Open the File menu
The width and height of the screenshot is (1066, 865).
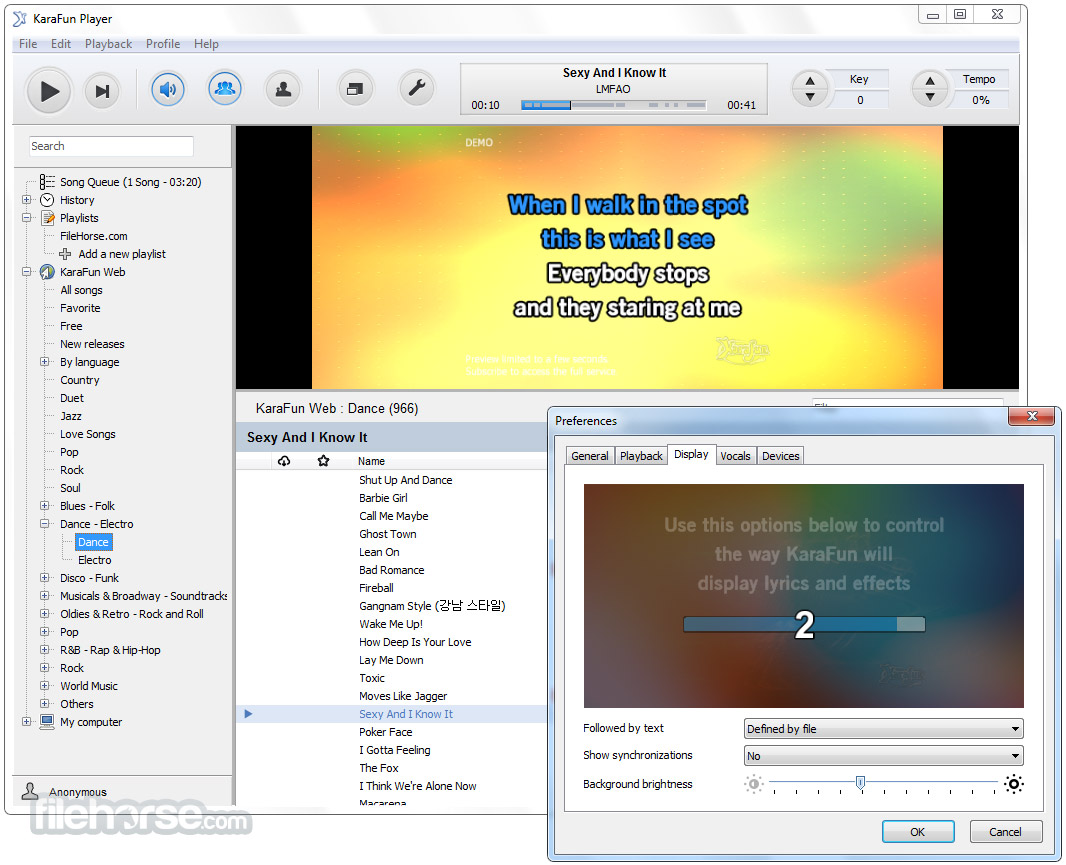(28, 44)
